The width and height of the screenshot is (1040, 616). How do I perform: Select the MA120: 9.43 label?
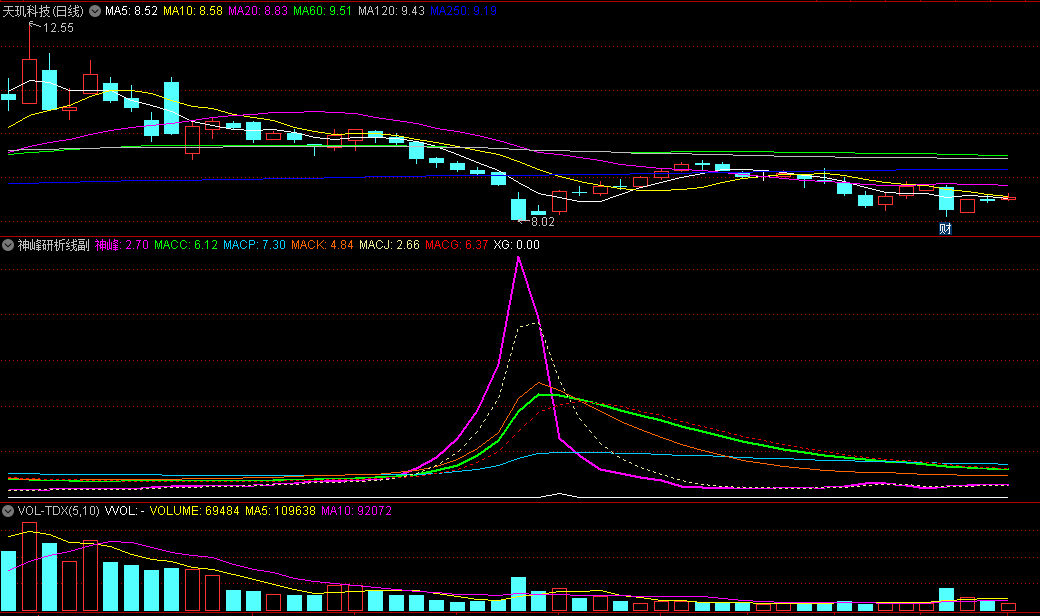pos(391,11)
